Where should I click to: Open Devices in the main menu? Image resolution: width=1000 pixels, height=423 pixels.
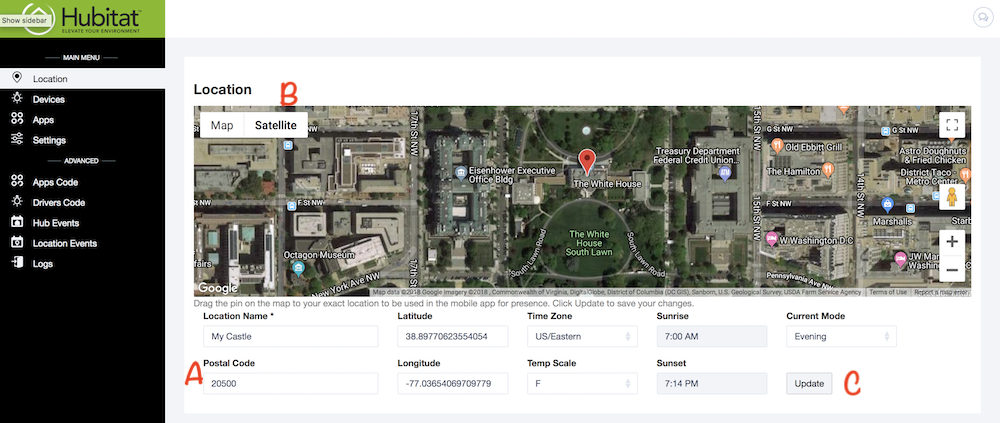click(48, 99)
